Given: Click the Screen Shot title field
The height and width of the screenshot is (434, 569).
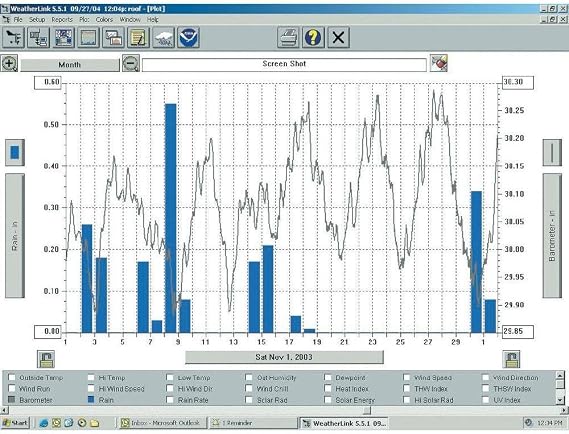Looking at the screenshot, I should click(x=284, y=65).
